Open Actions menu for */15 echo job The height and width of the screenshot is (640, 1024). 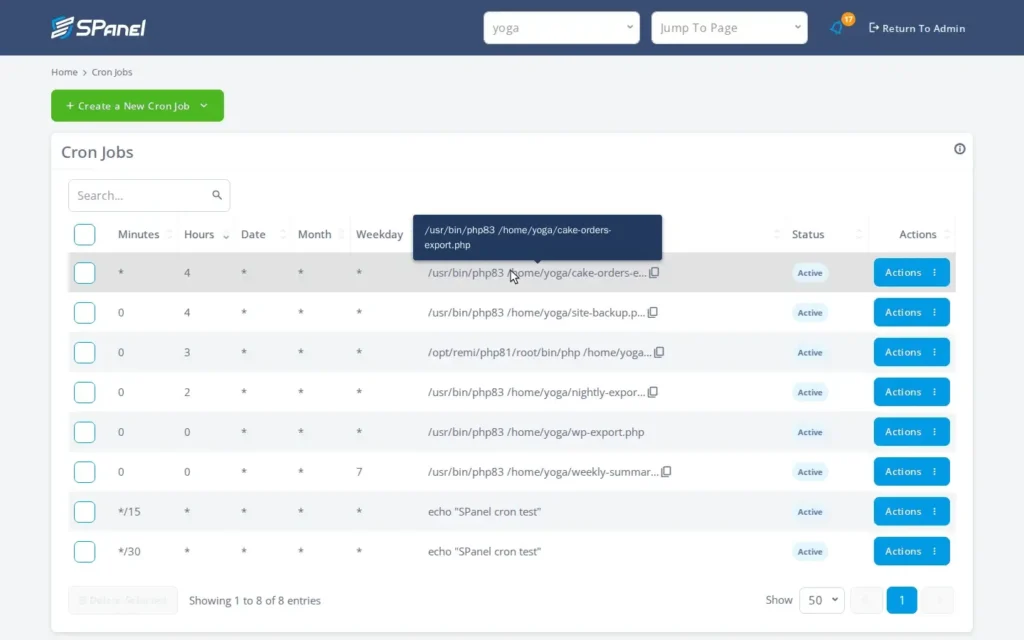pyautogui.click(x=912, y=511)
